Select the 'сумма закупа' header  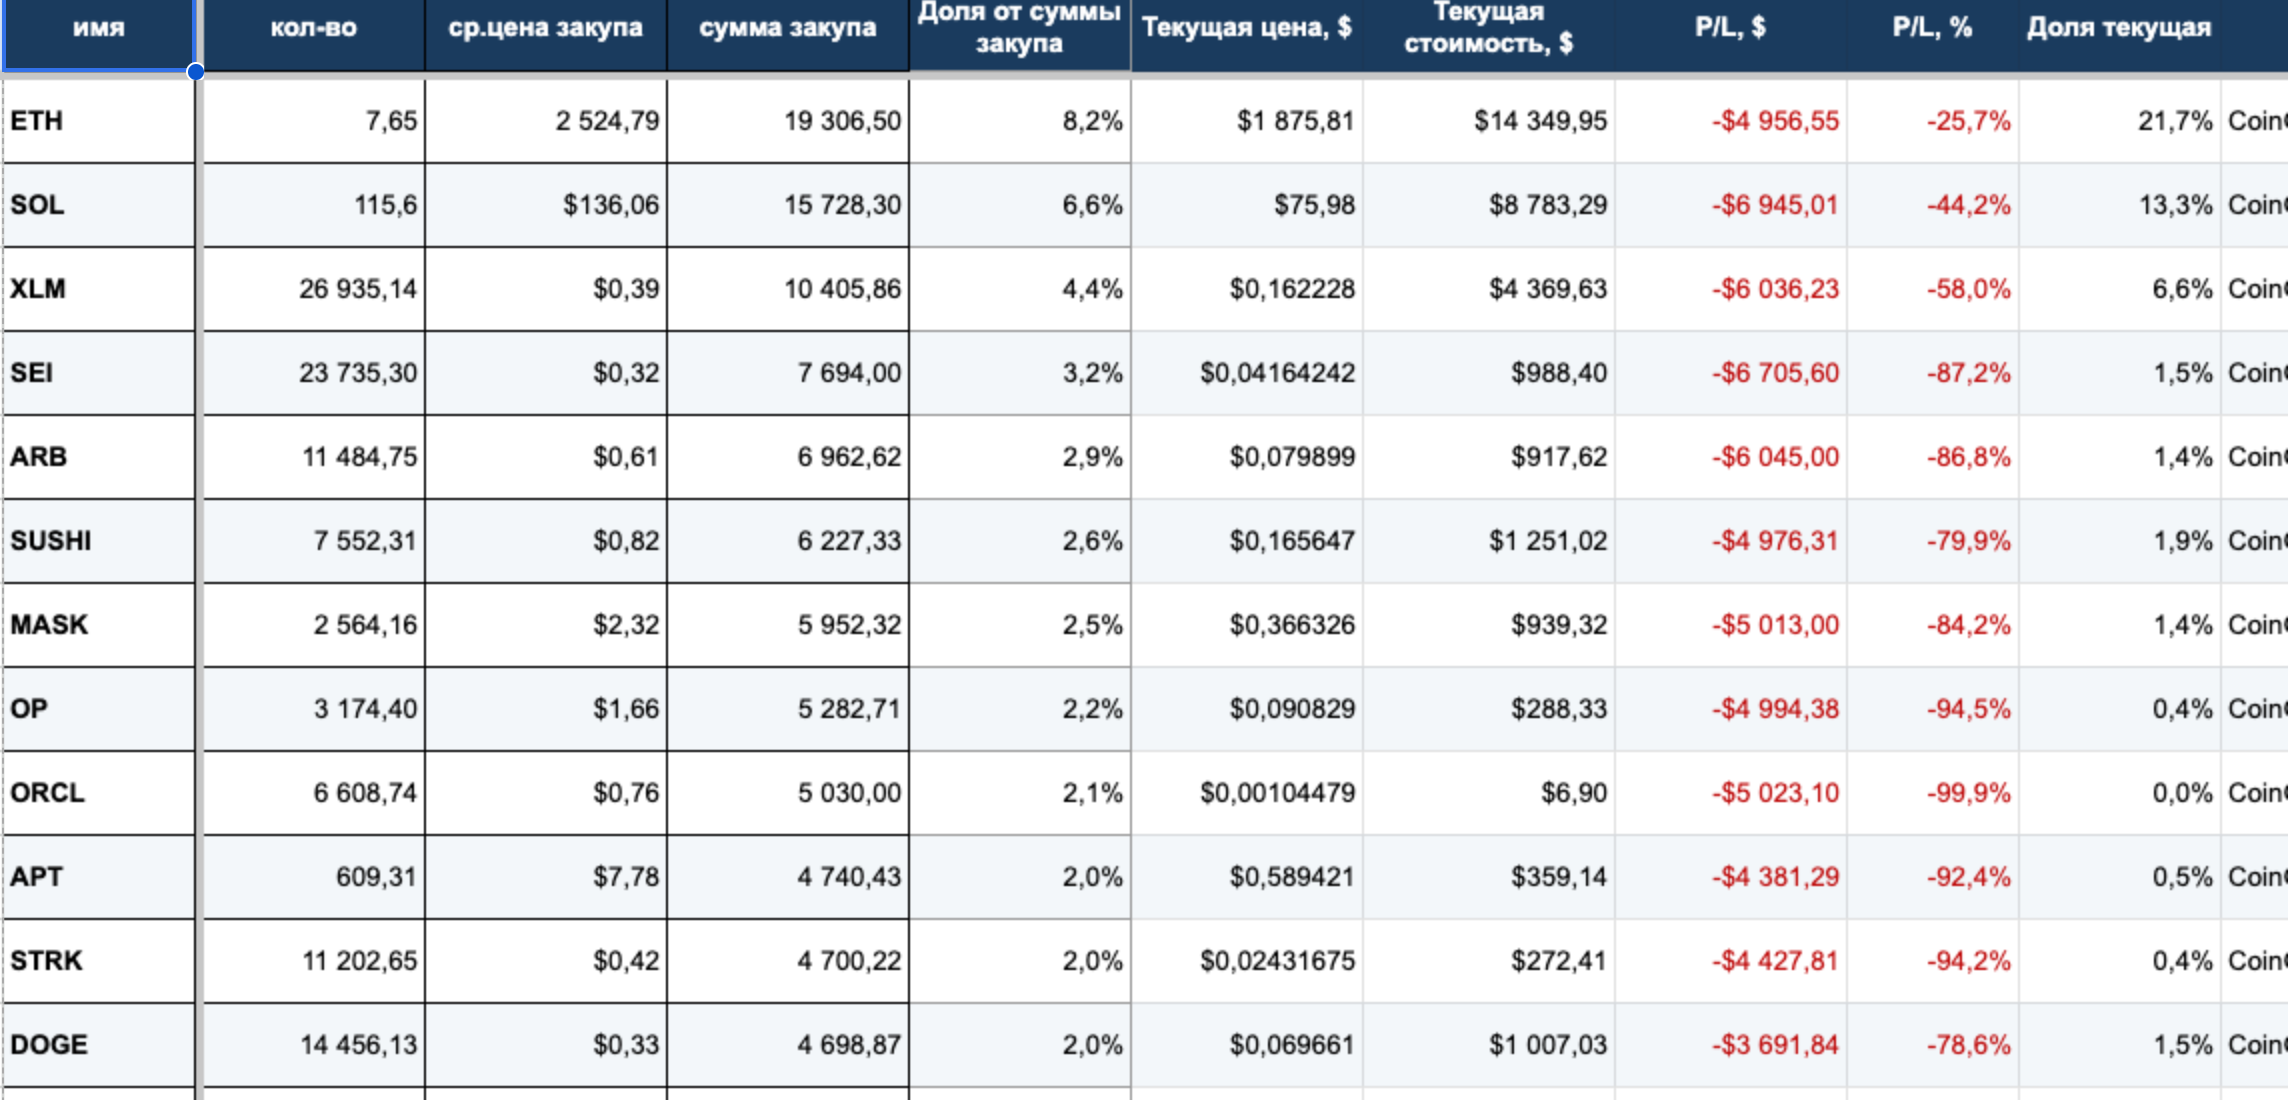click(x=788, y=34)
